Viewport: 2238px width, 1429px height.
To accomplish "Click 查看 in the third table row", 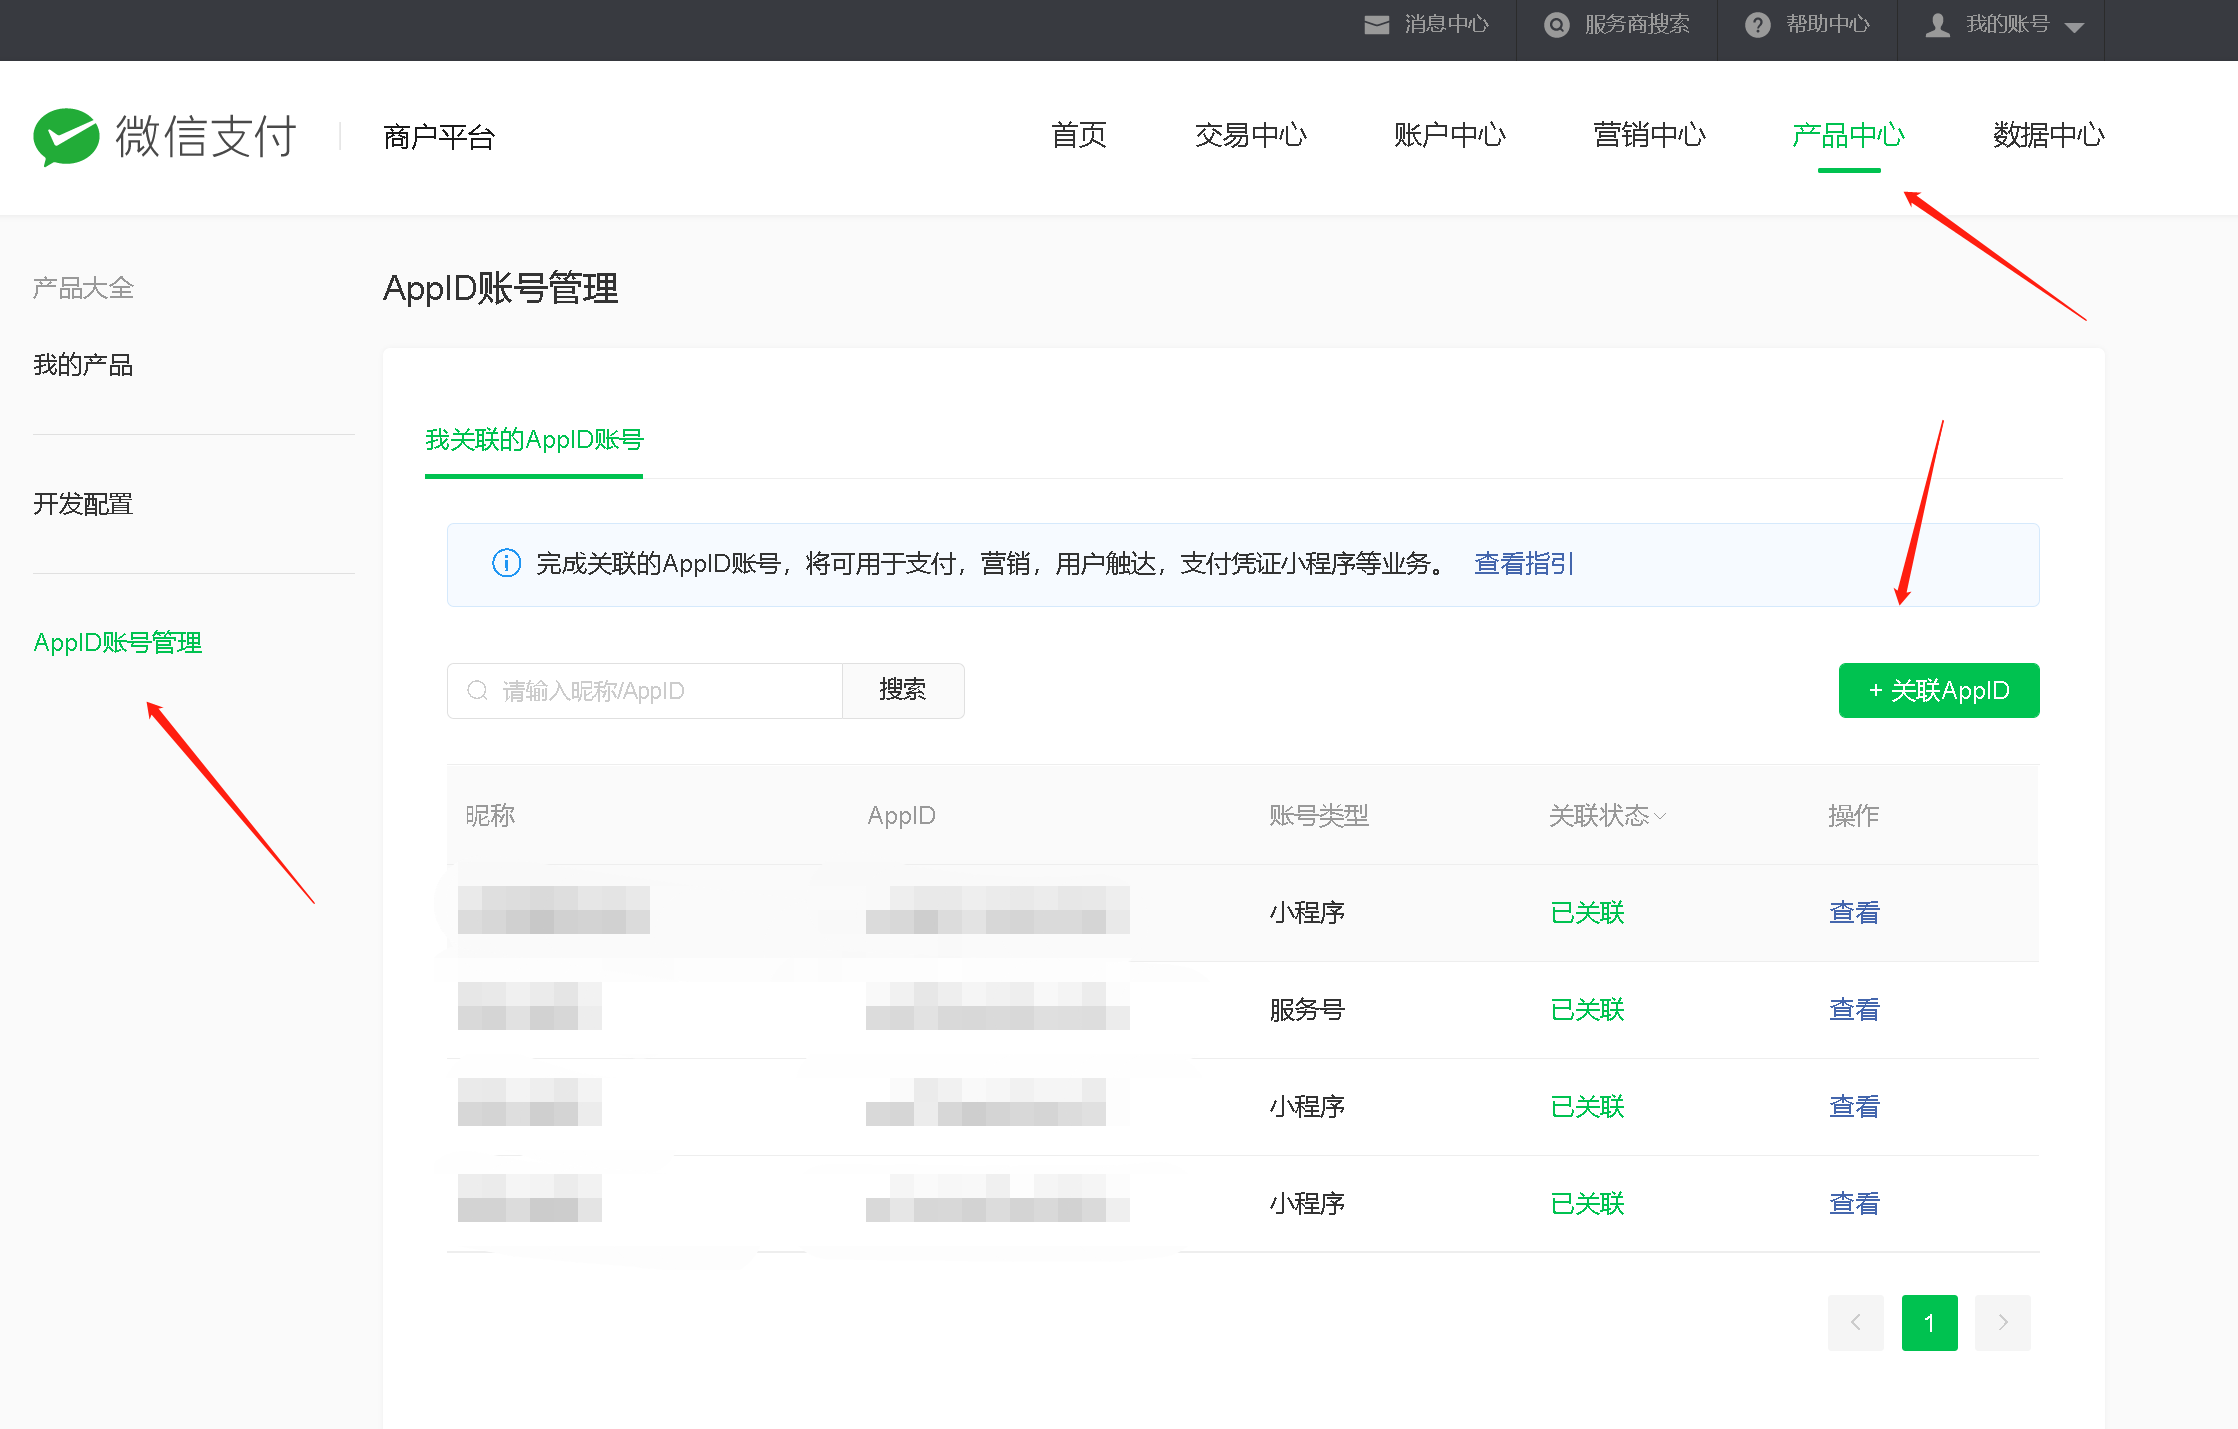I will click(x=1854, y=1107).
